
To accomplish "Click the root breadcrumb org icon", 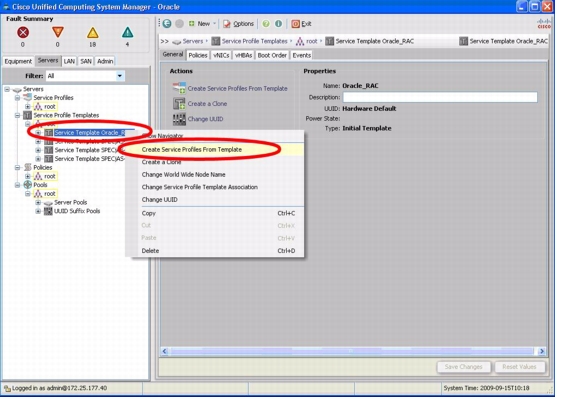I will point(300,41).
